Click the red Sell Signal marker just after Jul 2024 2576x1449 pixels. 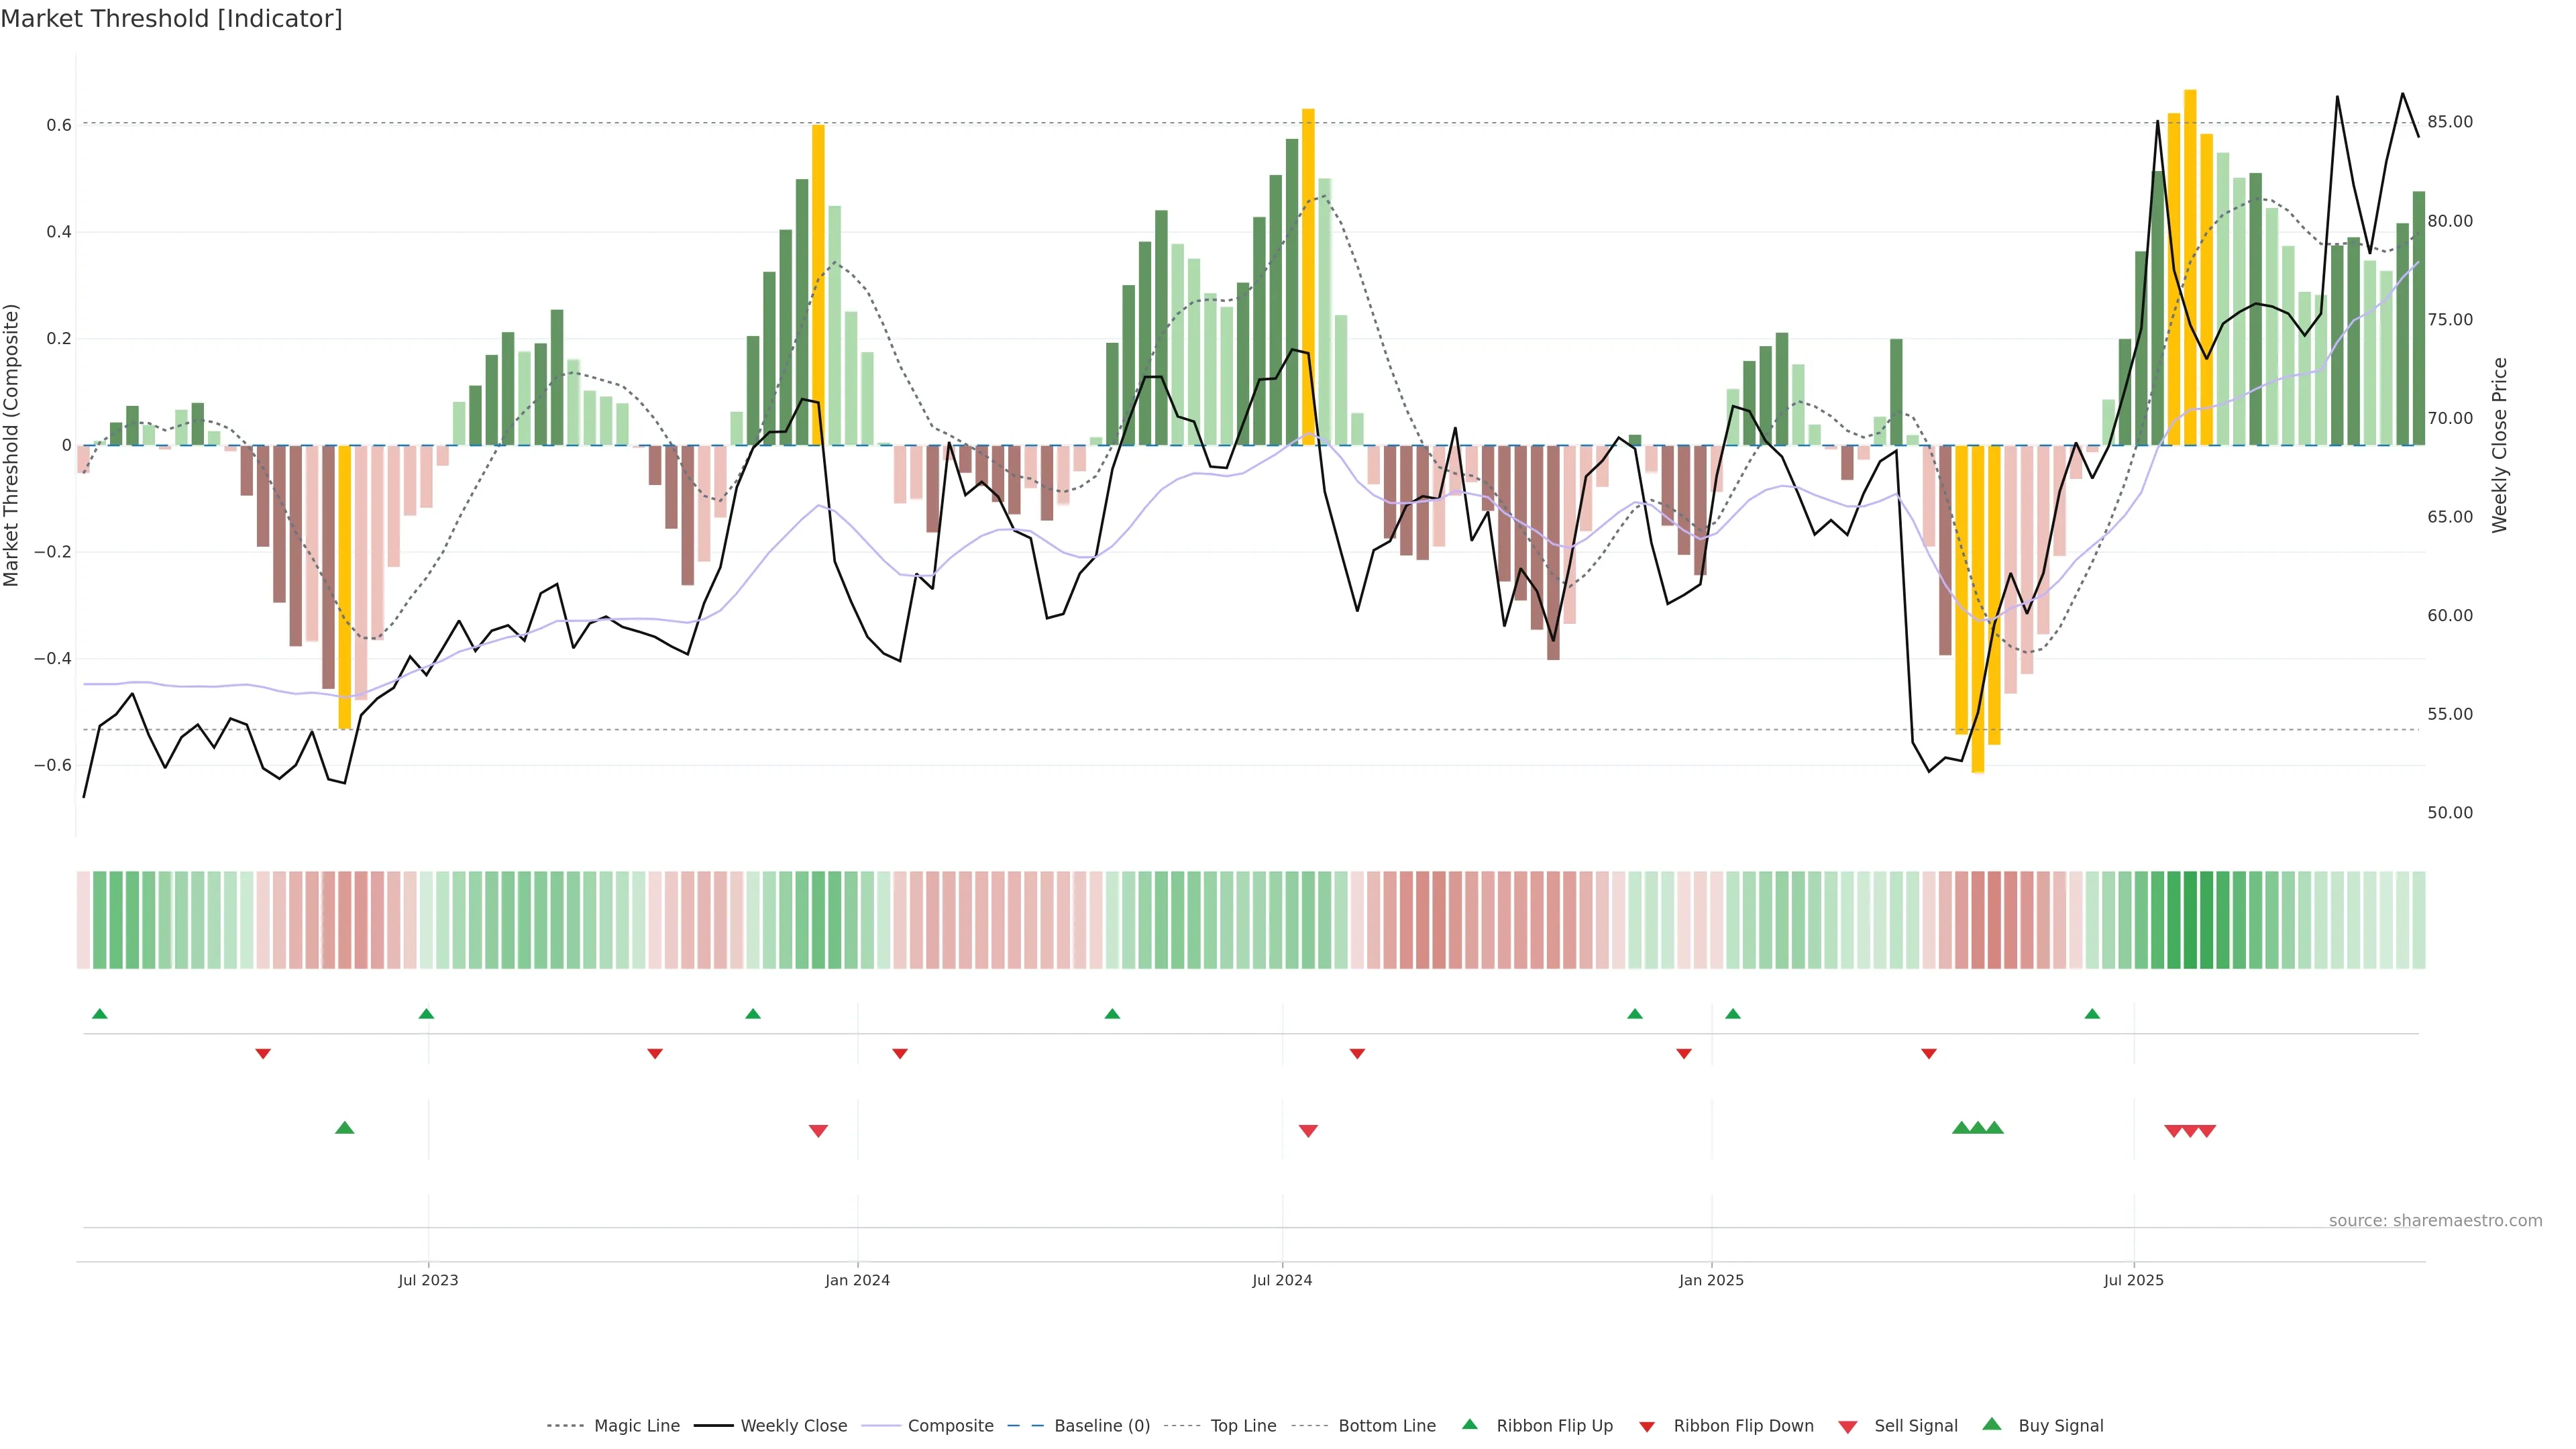click(x=1308, y=1131)
